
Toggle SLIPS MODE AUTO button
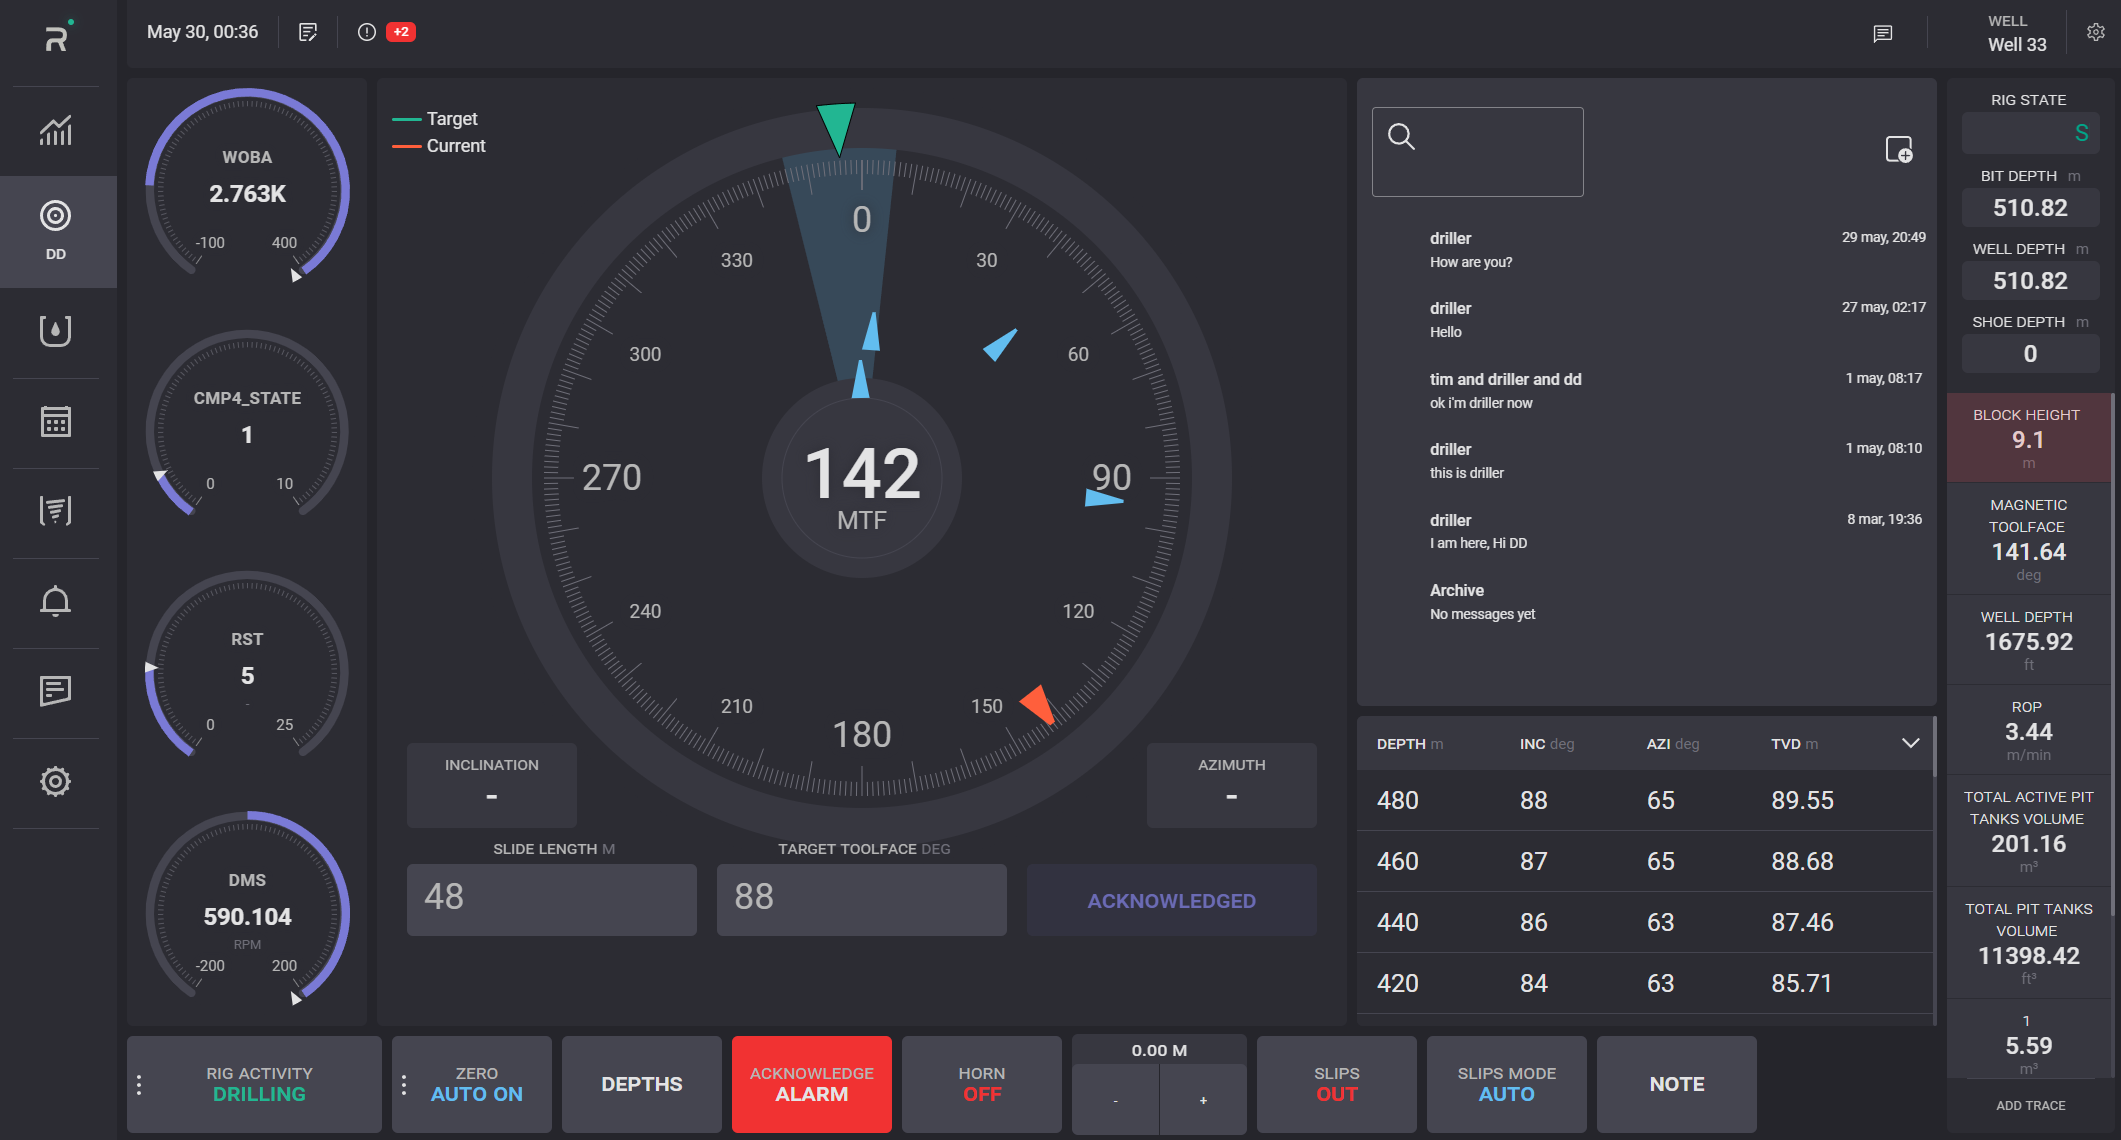pos(1506,1084)
